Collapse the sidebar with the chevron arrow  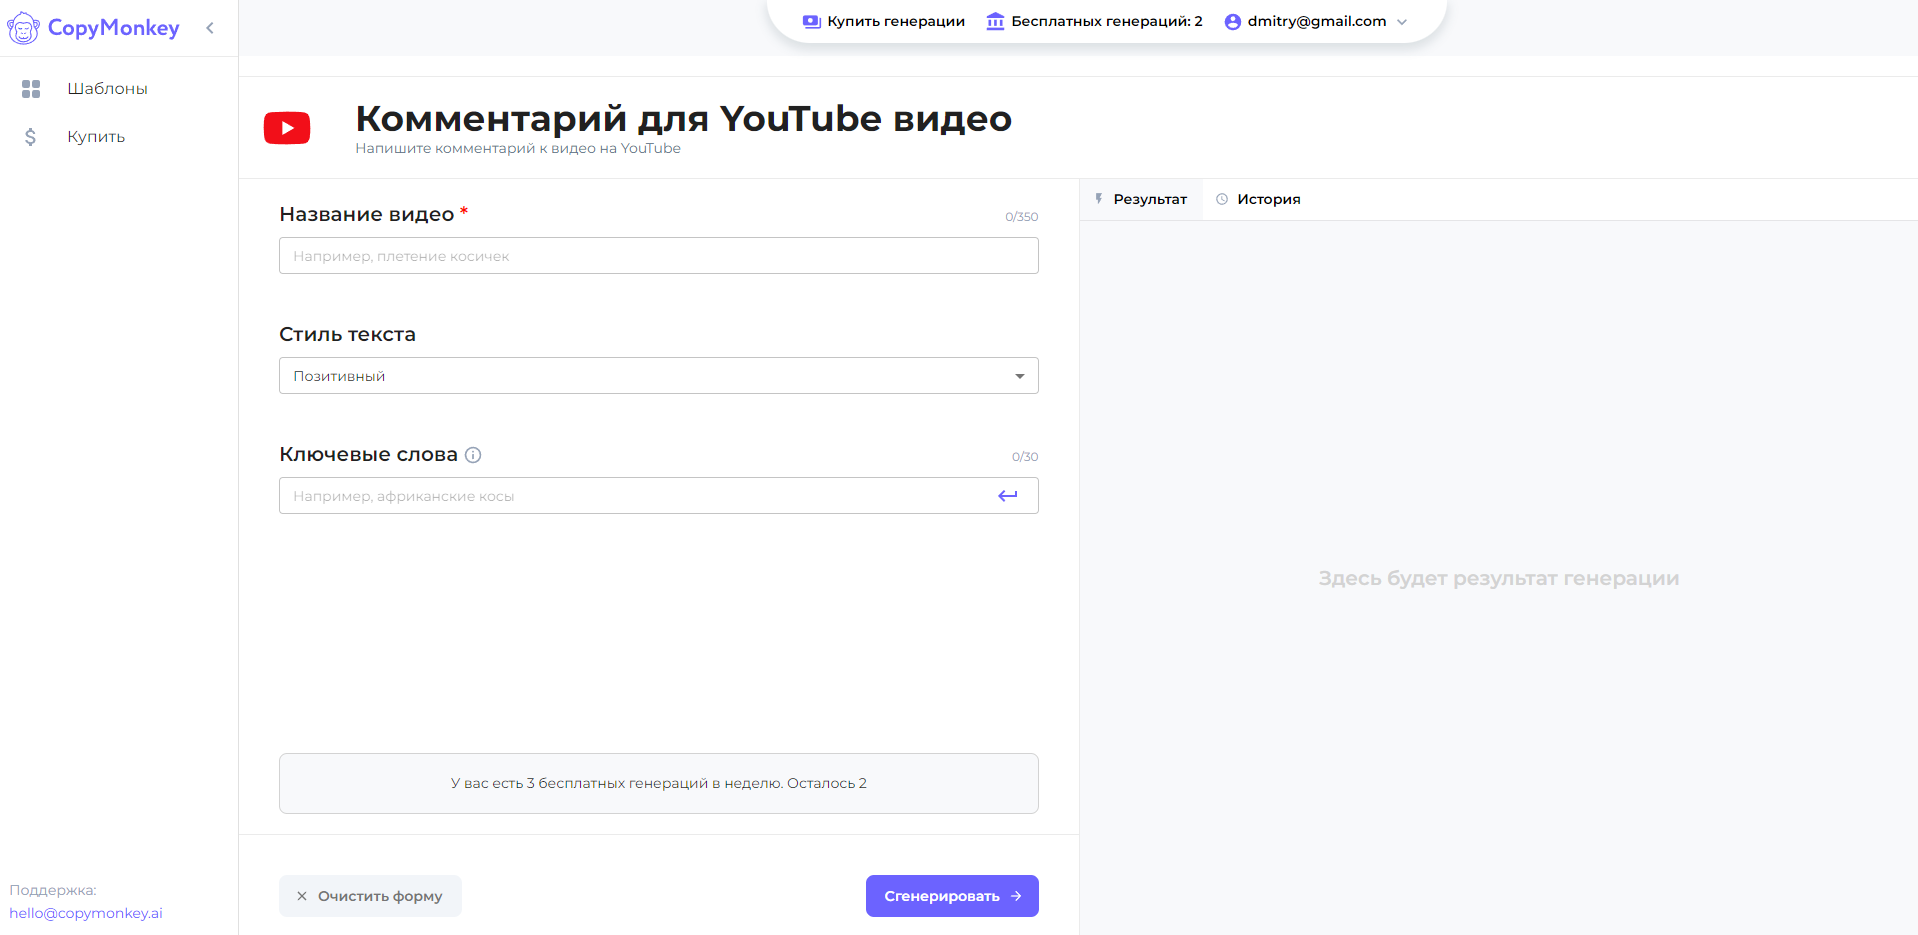210,28
